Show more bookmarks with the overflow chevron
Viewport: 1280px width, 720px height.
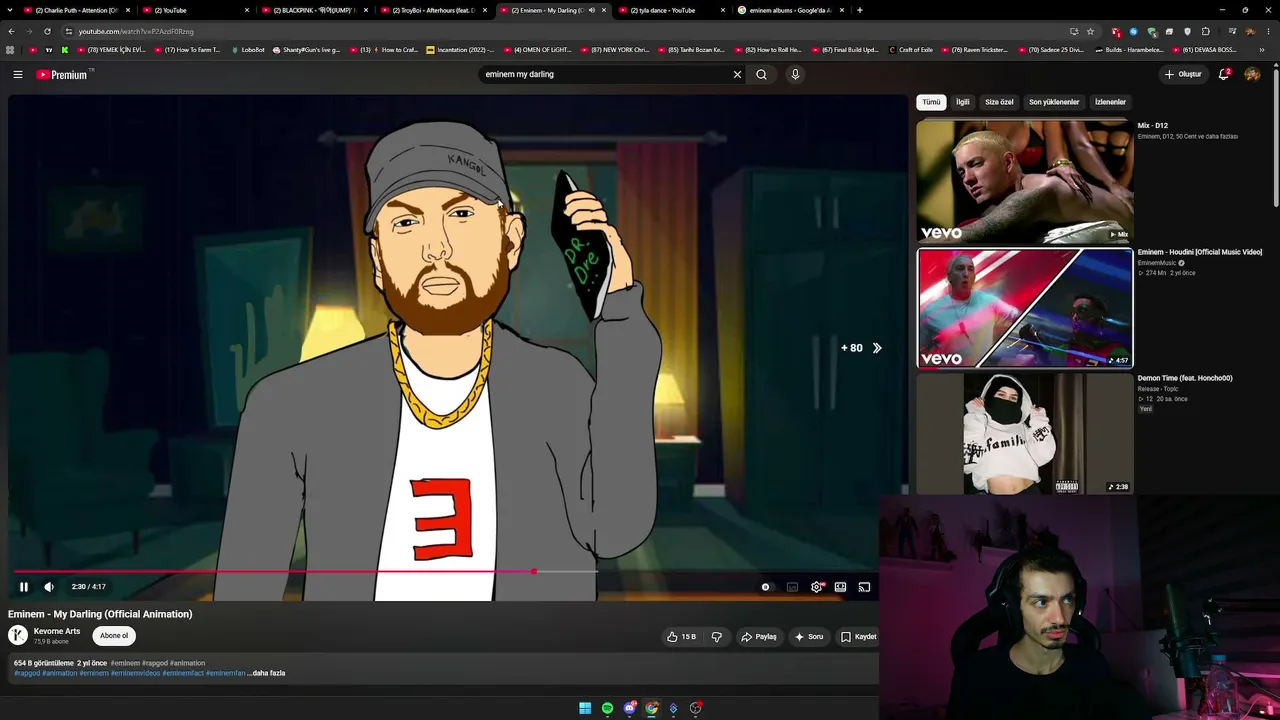click(1262, 50)
